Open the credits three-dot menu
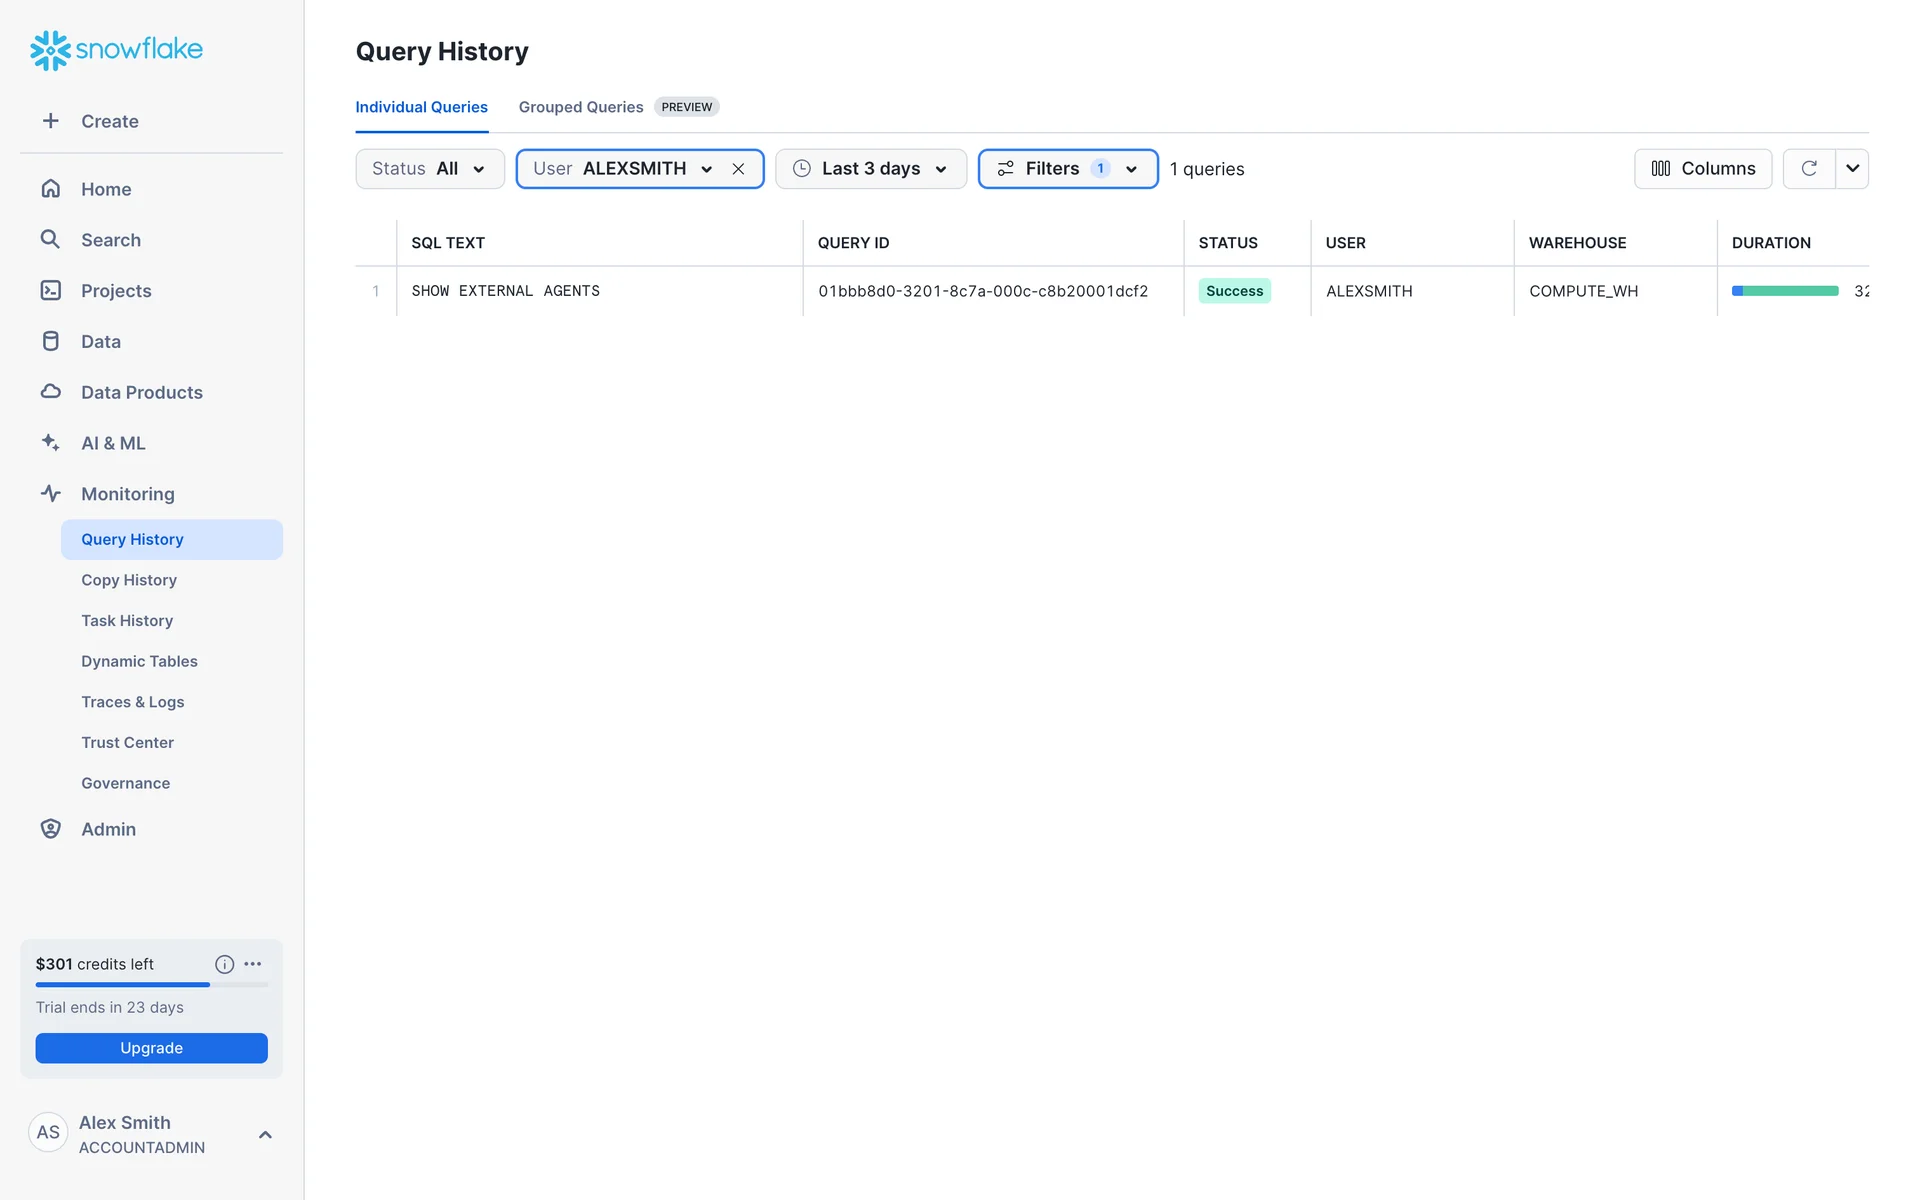Screen dimensions: 1920x1200 253,964
